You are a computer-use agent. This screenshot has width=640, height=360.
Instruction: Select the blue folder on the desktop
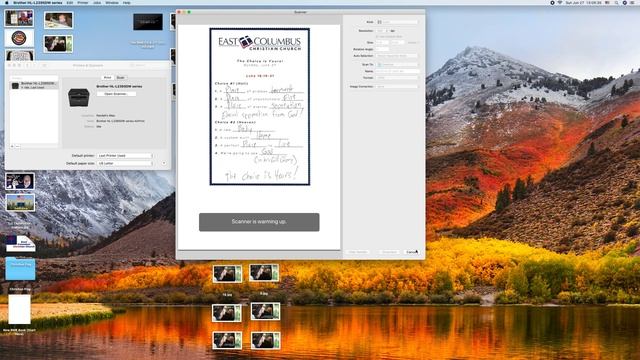[x=20, y=269]
